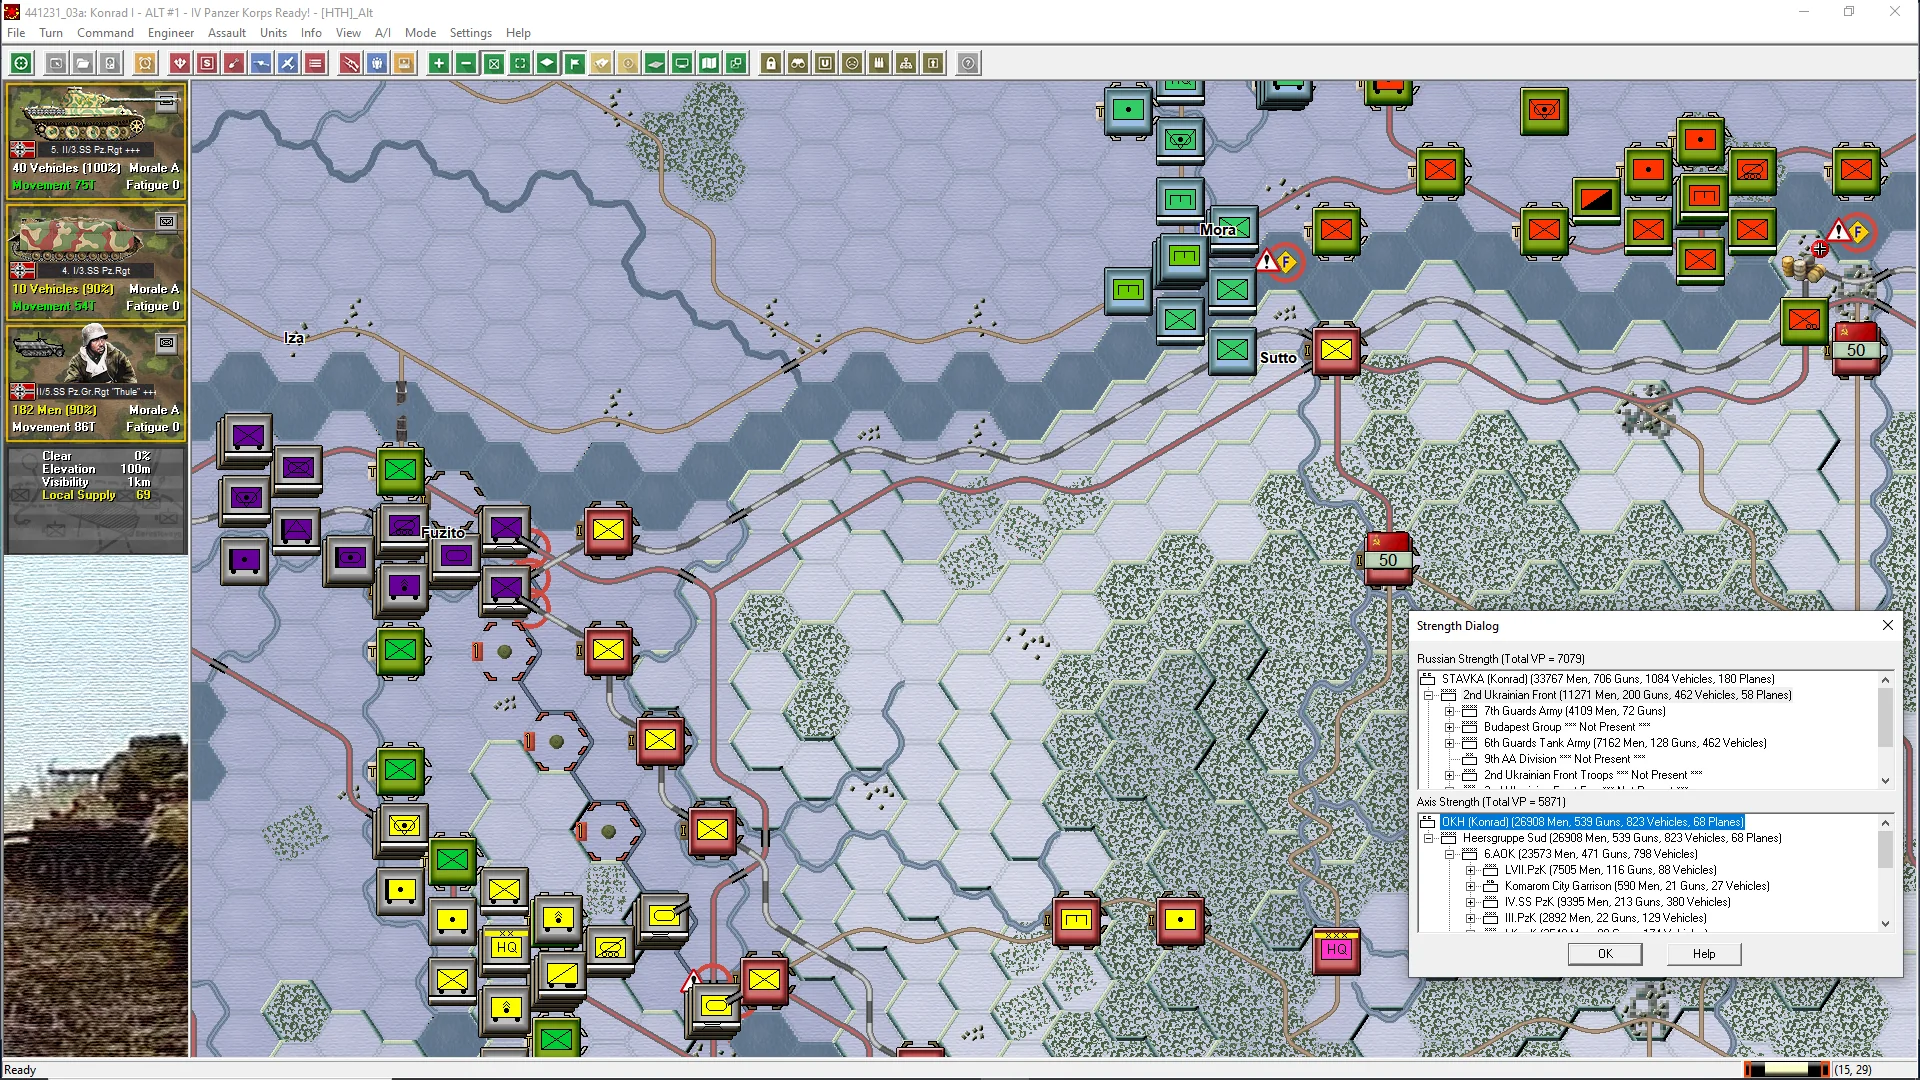Click the sad face morale toolbar icon

pyautogui.click(x=852, y=63)
